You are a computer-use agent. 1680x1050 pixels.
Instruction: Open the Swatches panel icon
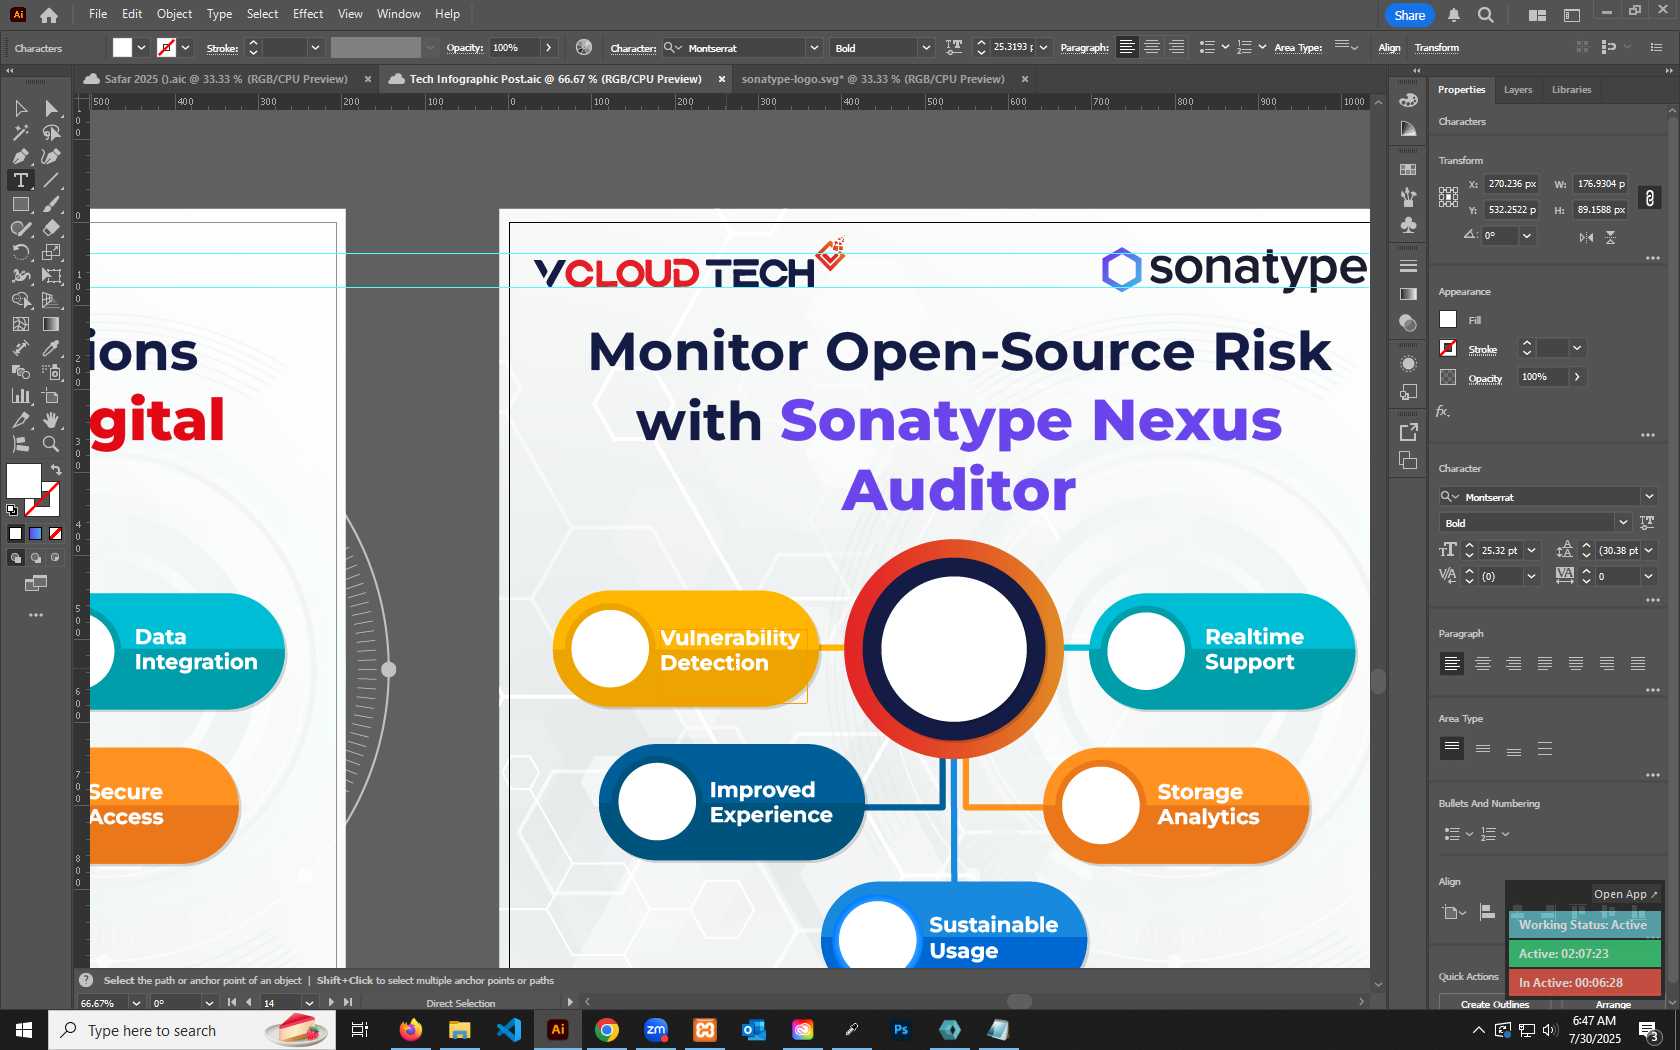(1408, 170)
